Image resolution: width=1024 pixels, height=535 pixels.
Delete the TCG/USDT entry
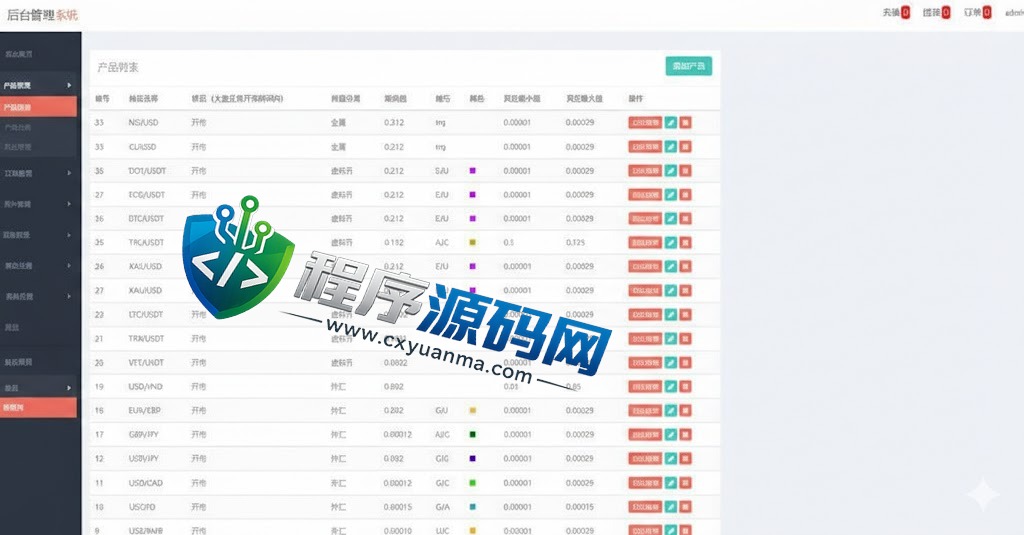pos(685,195)
